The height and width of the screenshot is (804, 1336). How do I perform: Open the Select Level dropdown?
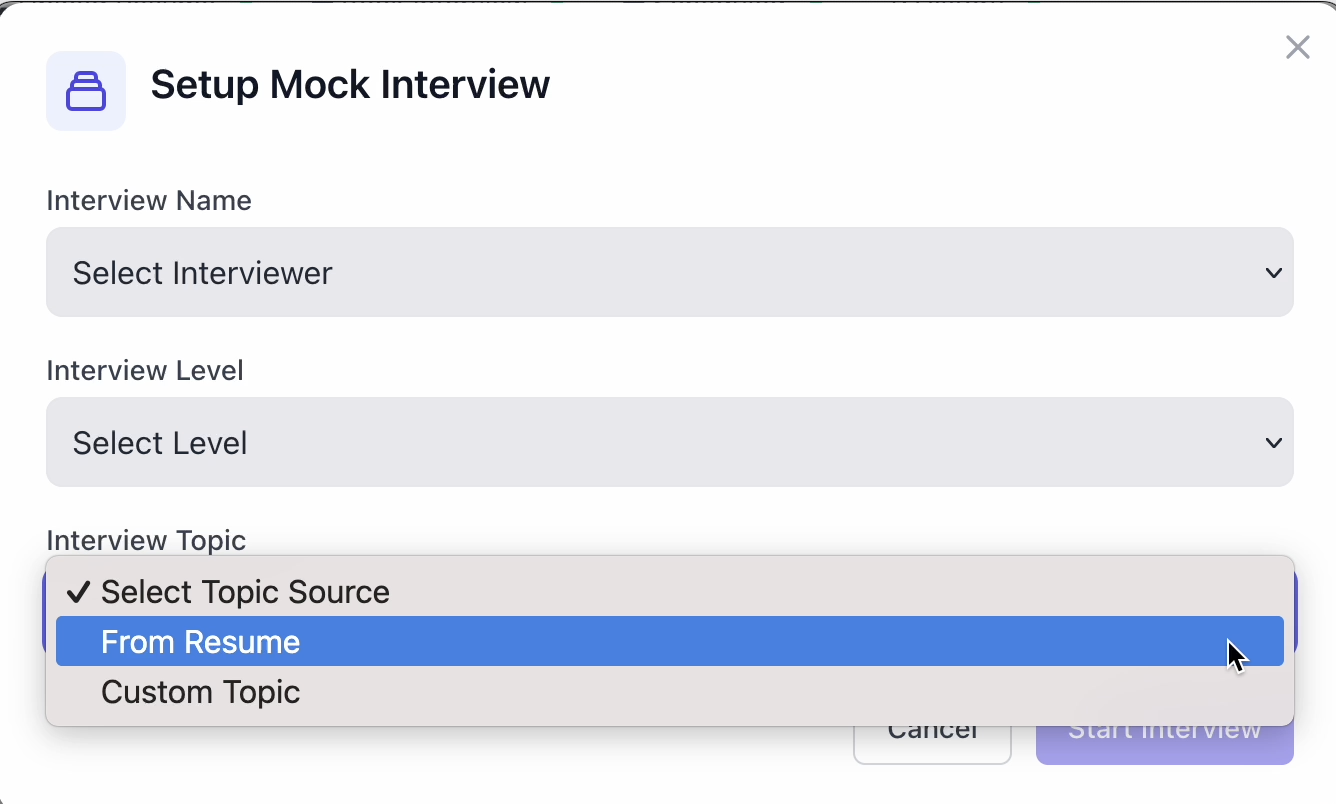pyautogui.click(x=669, y=442)
